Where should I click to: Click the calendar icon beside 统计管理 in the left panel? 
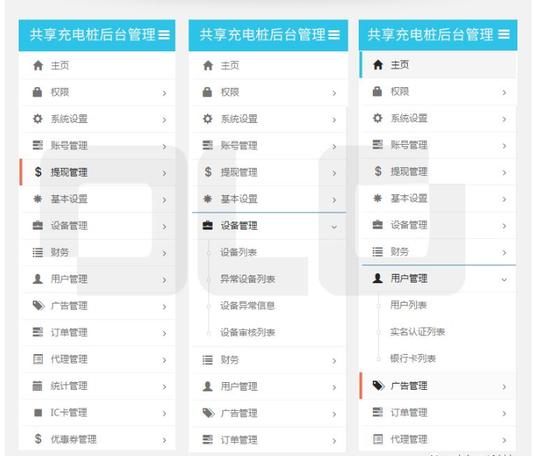(x=37, y=386)
